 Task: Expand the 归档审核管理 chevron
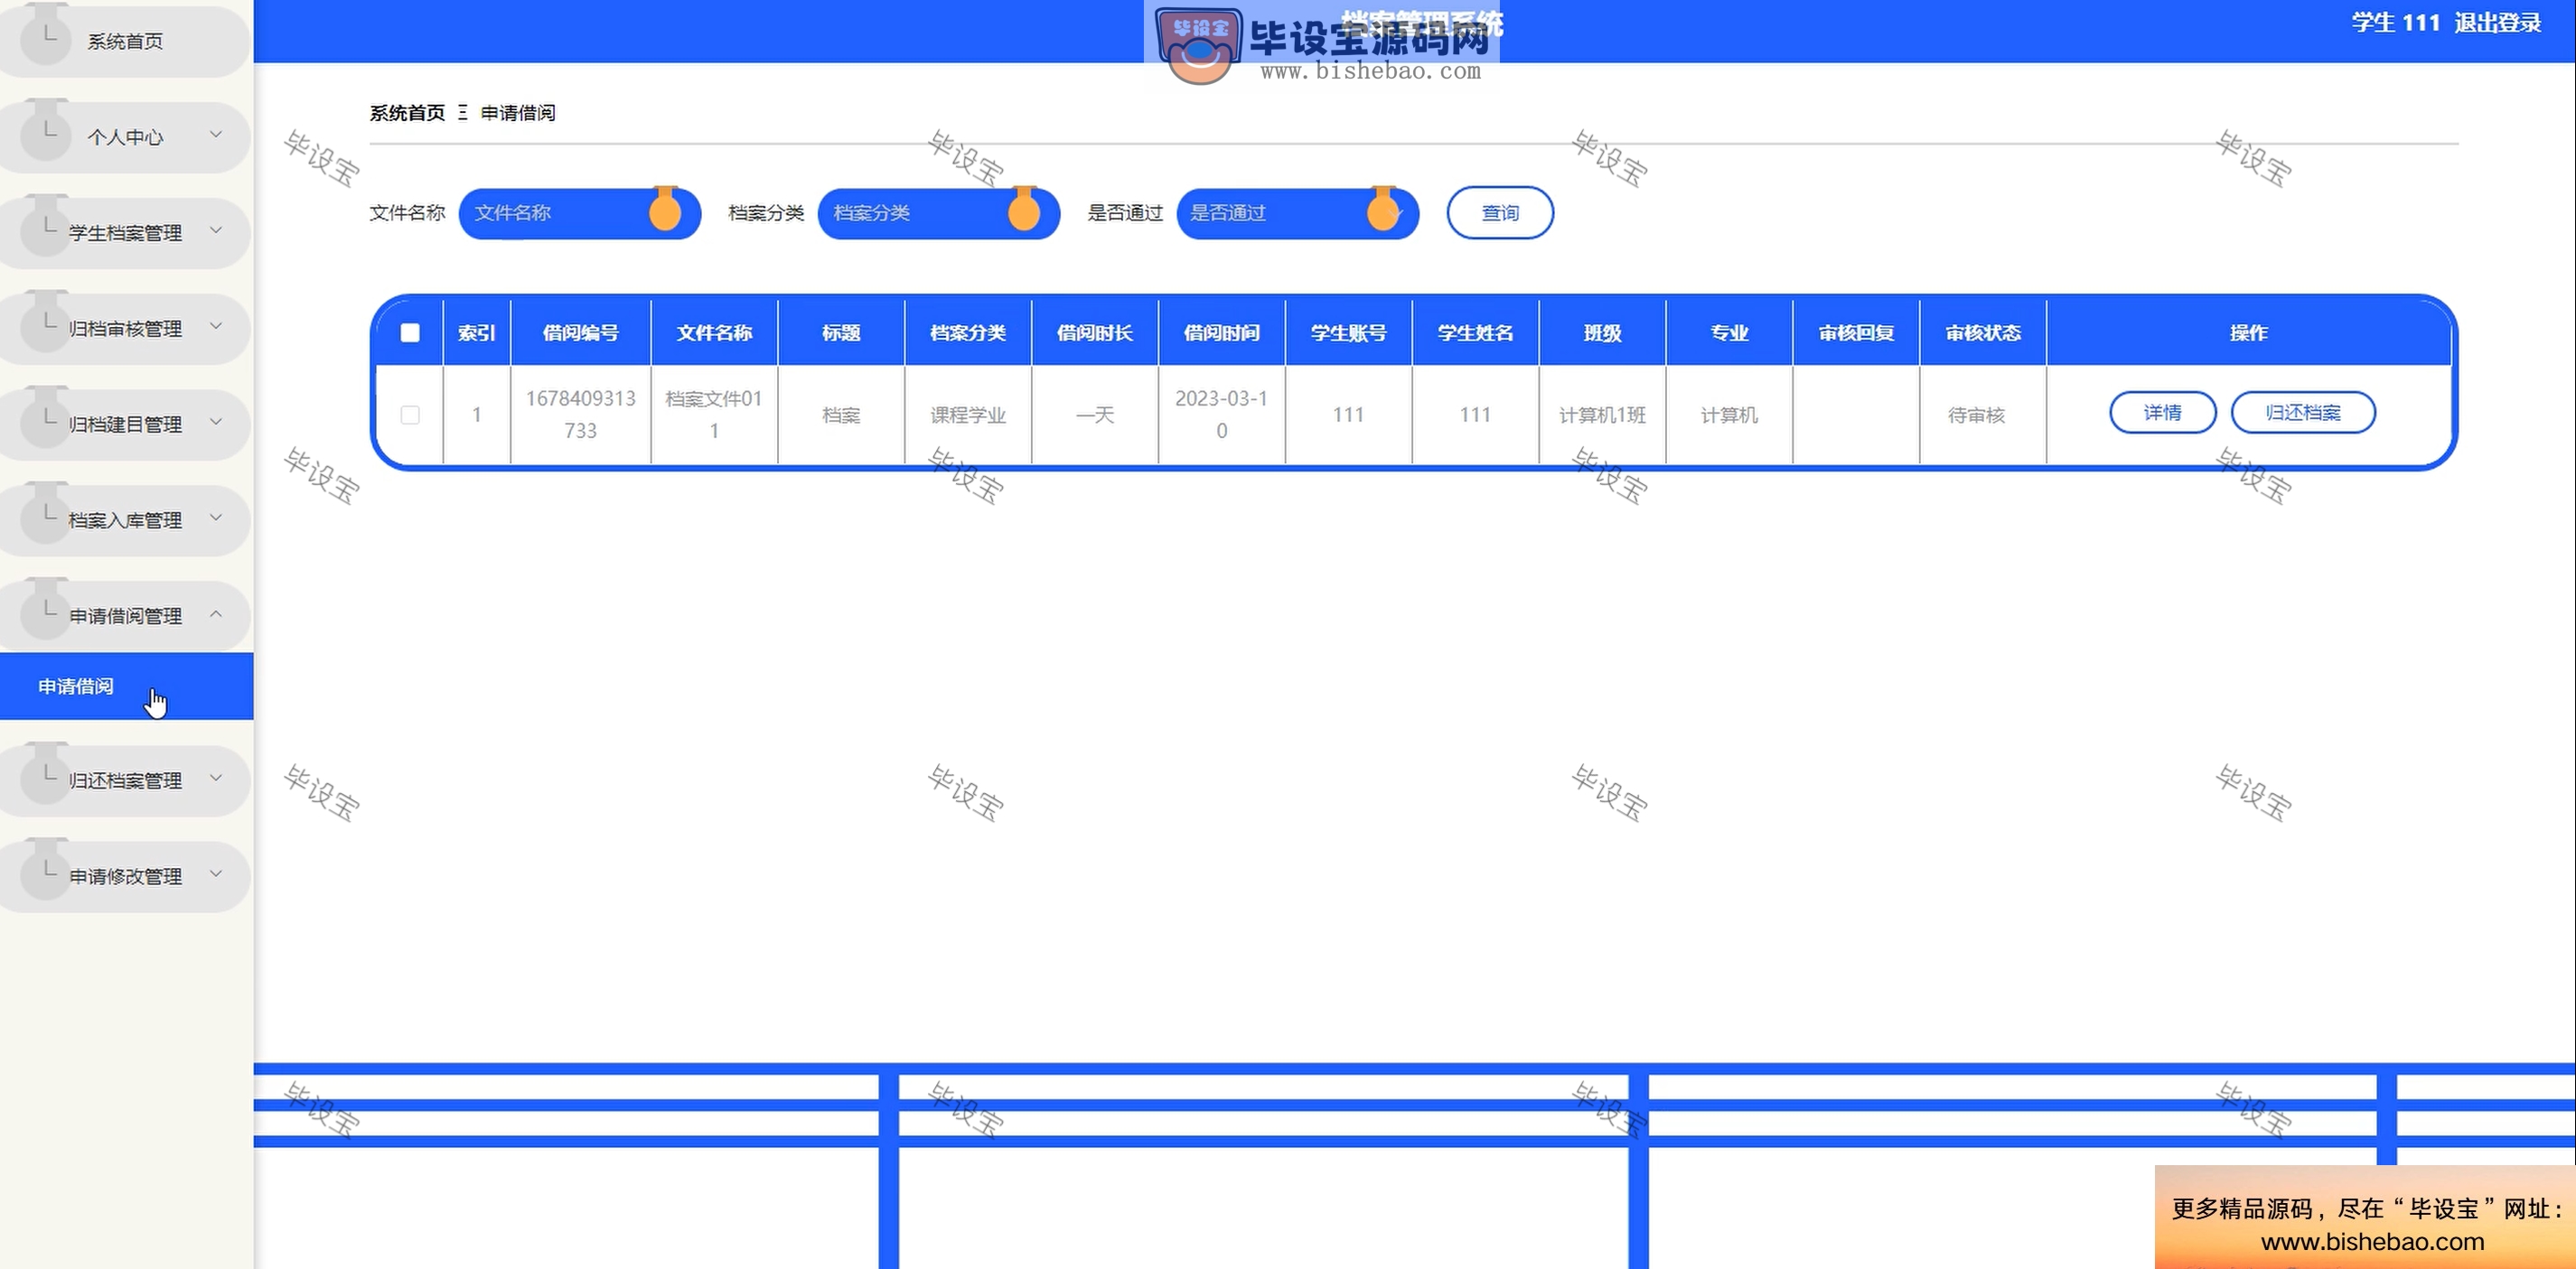tap(216, 326)
